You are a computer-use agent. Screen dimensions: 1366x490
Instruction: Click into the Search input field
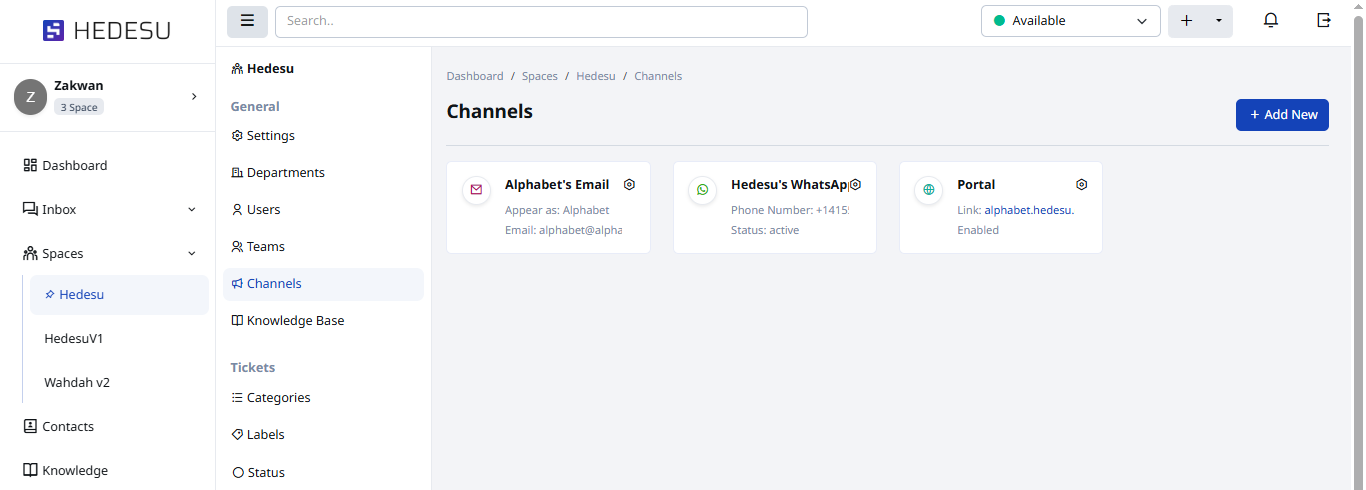click(x=540, y=21)
